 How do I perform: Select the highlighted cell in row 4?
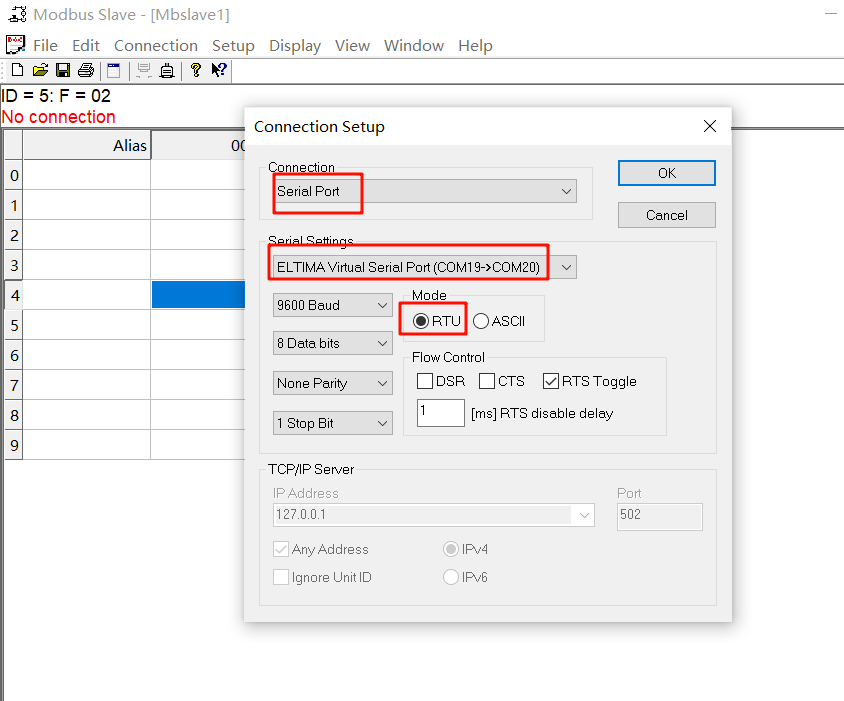pyautogui.click(x=200, y=294)
